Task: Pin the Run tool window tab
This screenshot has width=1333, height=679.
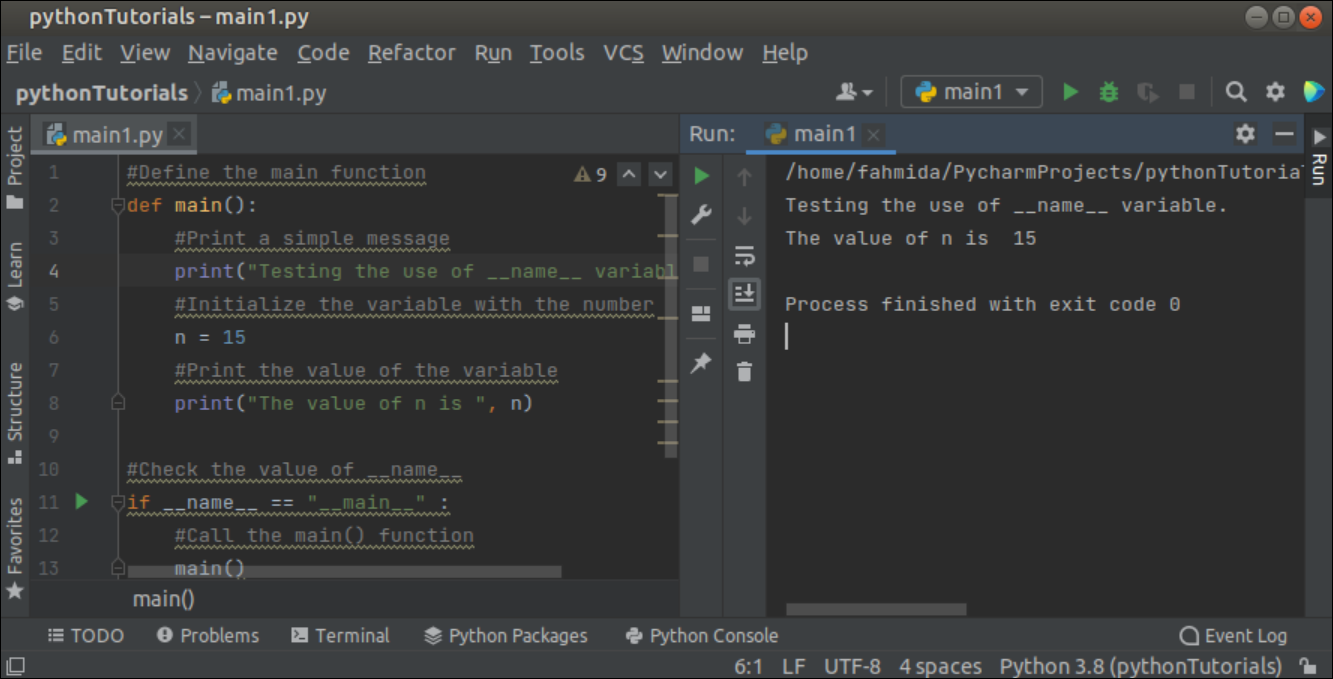Action: 701,363
